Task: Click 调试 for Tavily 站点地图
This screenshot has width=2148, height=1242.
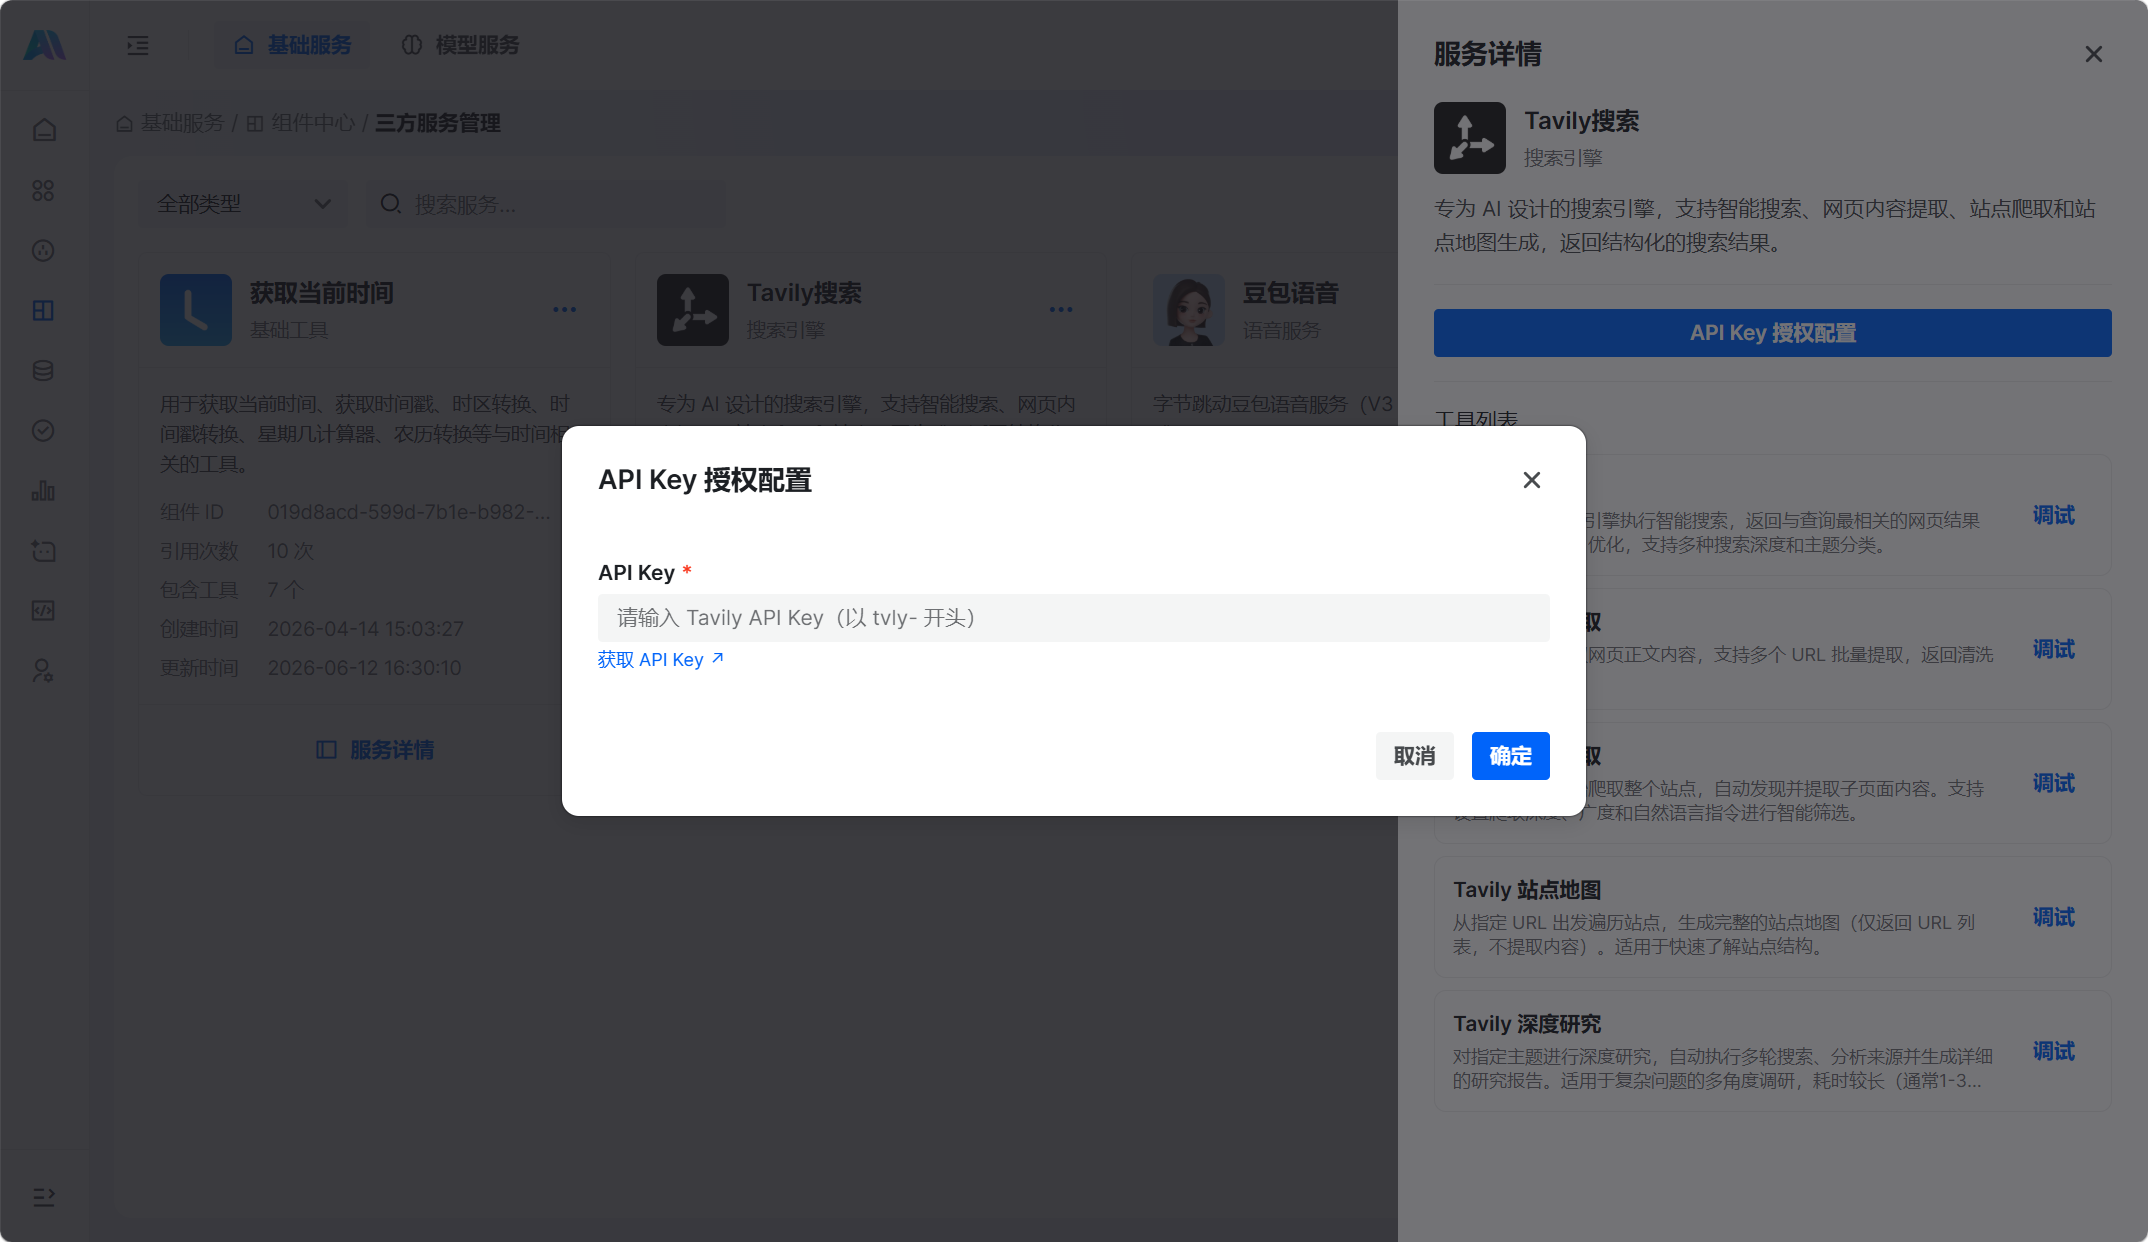Action: point(2054,917)
